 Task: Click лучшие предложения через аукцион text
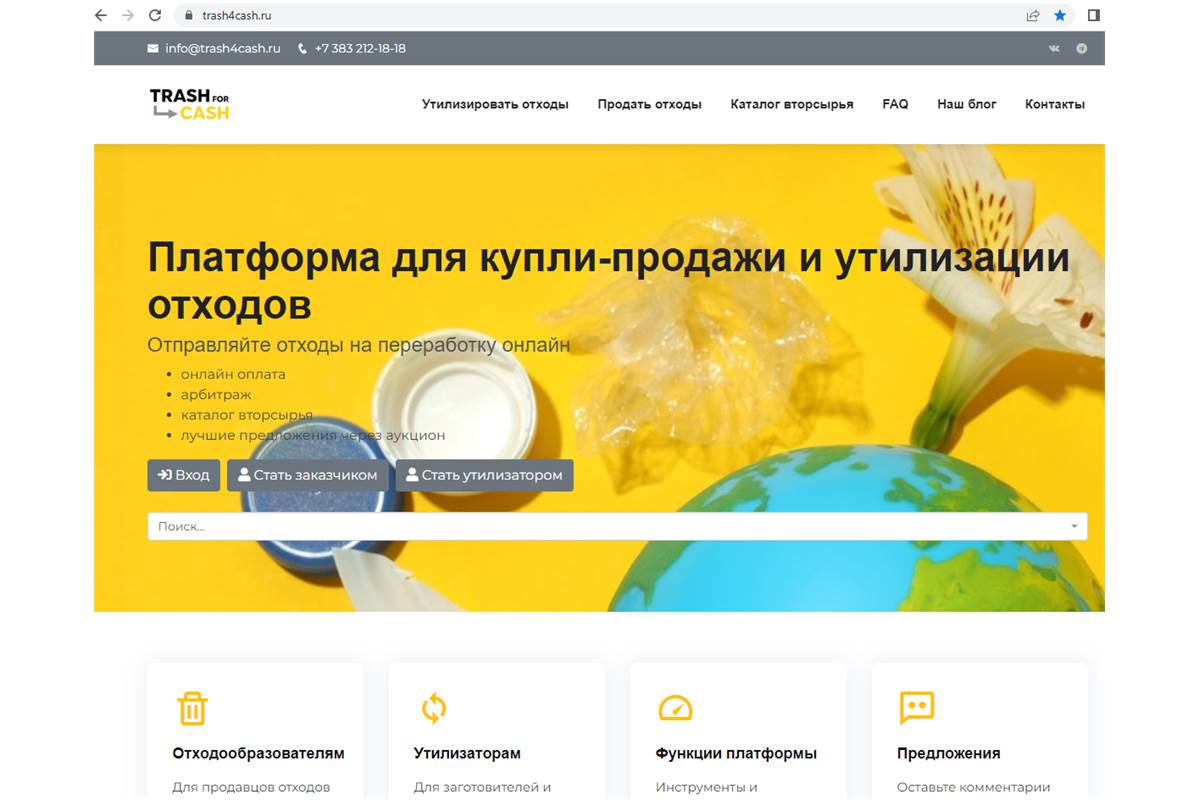tap(313, 436)
